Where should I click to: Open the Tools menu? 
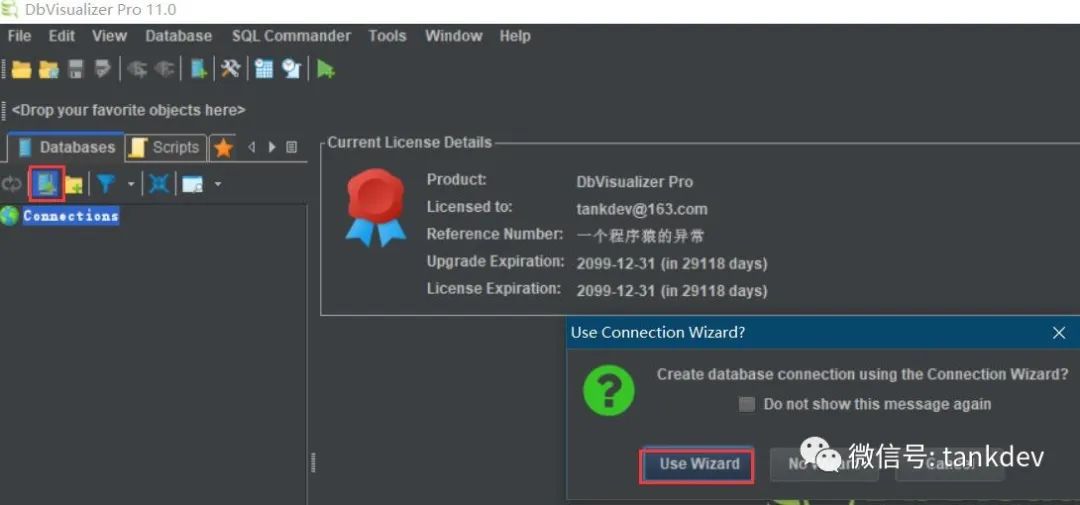pyautogui.click(x=387, y=36)
